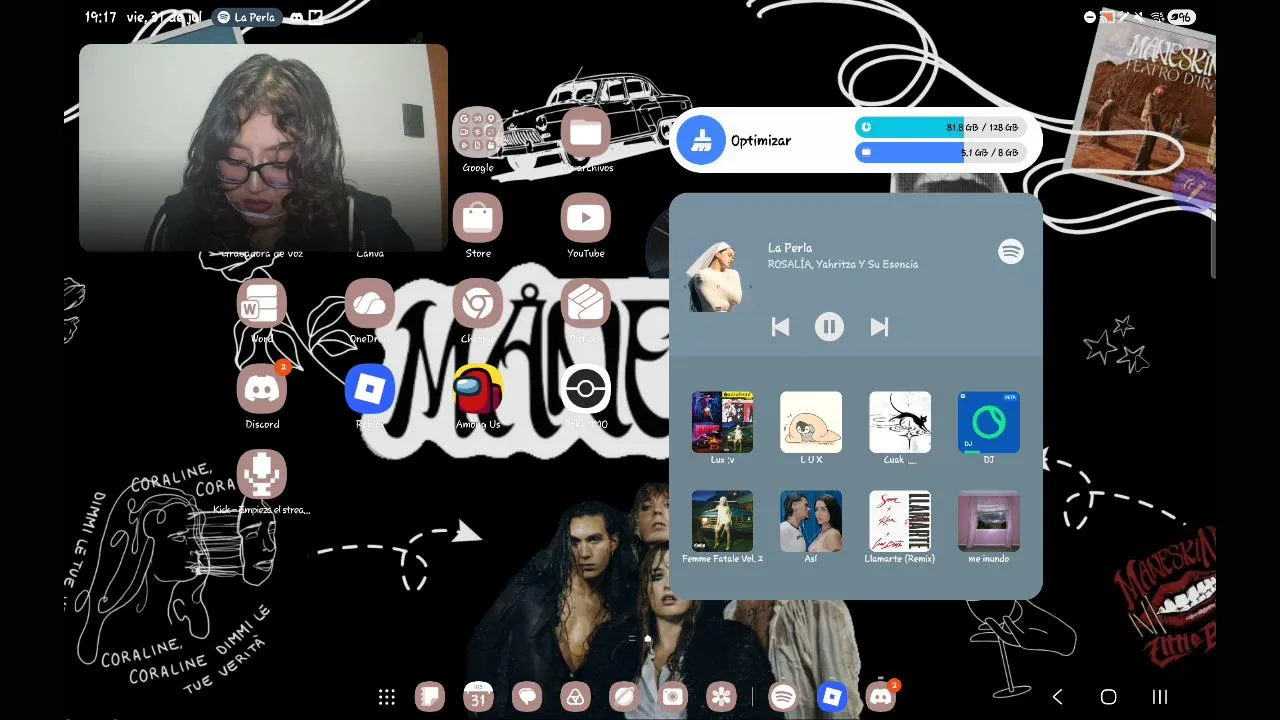Open the Kick stream shortcut with microphone icon
The width and height of the screenshot is (1280, 720).
coord(262,474)
